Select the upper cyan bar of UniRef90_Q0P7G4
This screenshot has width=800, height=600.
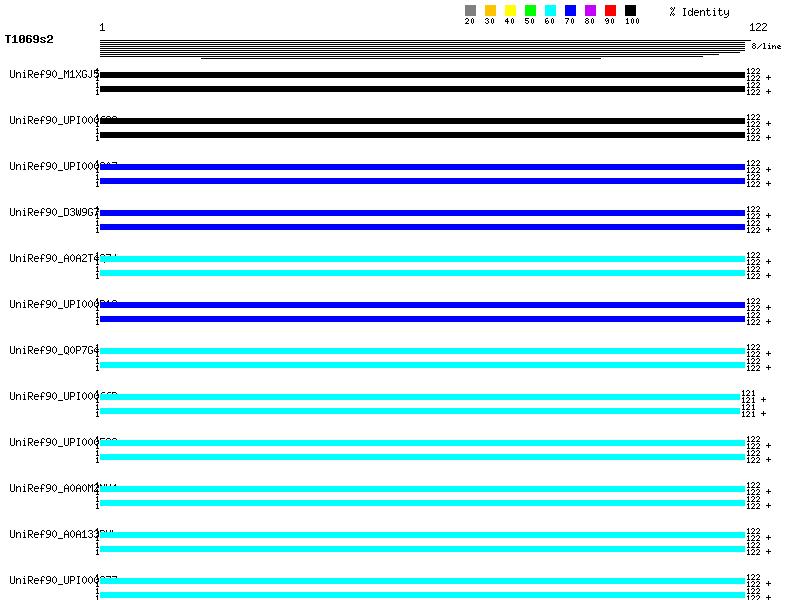[422, 351]
